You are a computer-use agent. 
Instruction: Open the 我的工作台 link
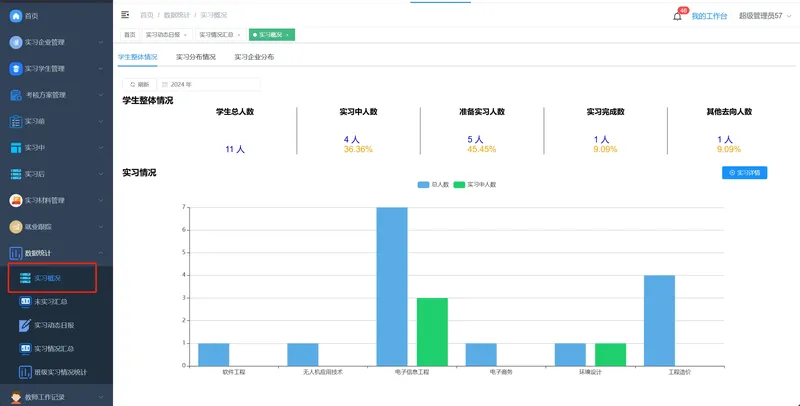click(x=709, y=16)
